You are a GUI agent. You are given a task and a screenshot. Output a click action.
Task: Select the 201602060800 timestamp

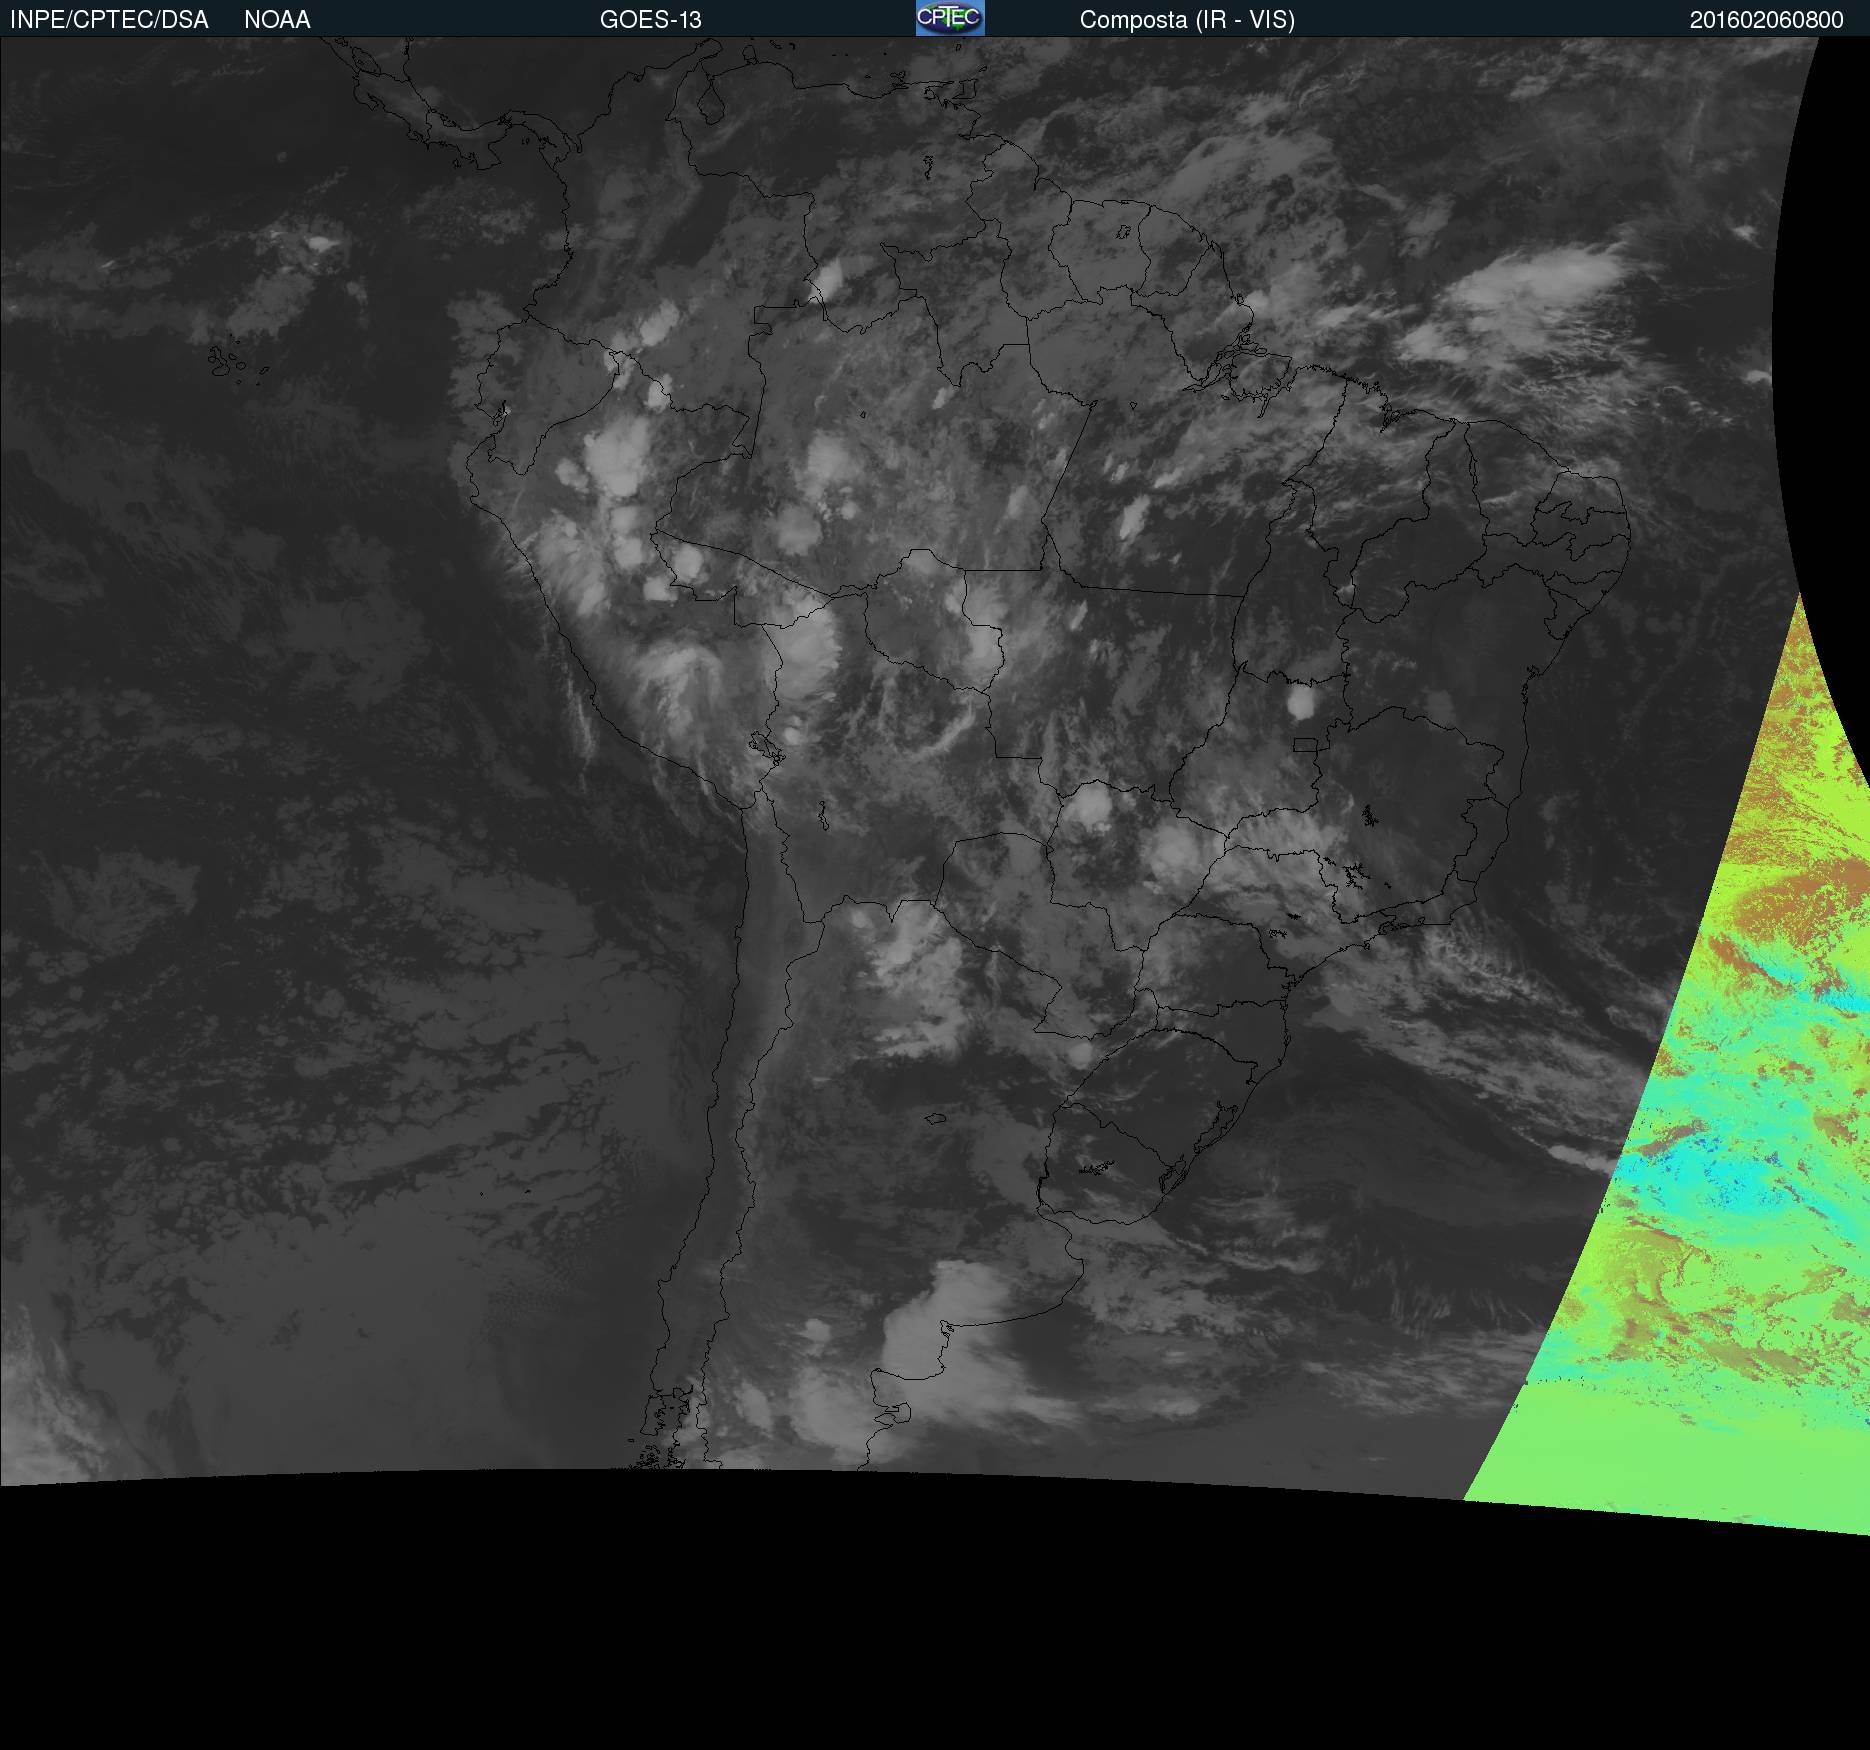1767,20
